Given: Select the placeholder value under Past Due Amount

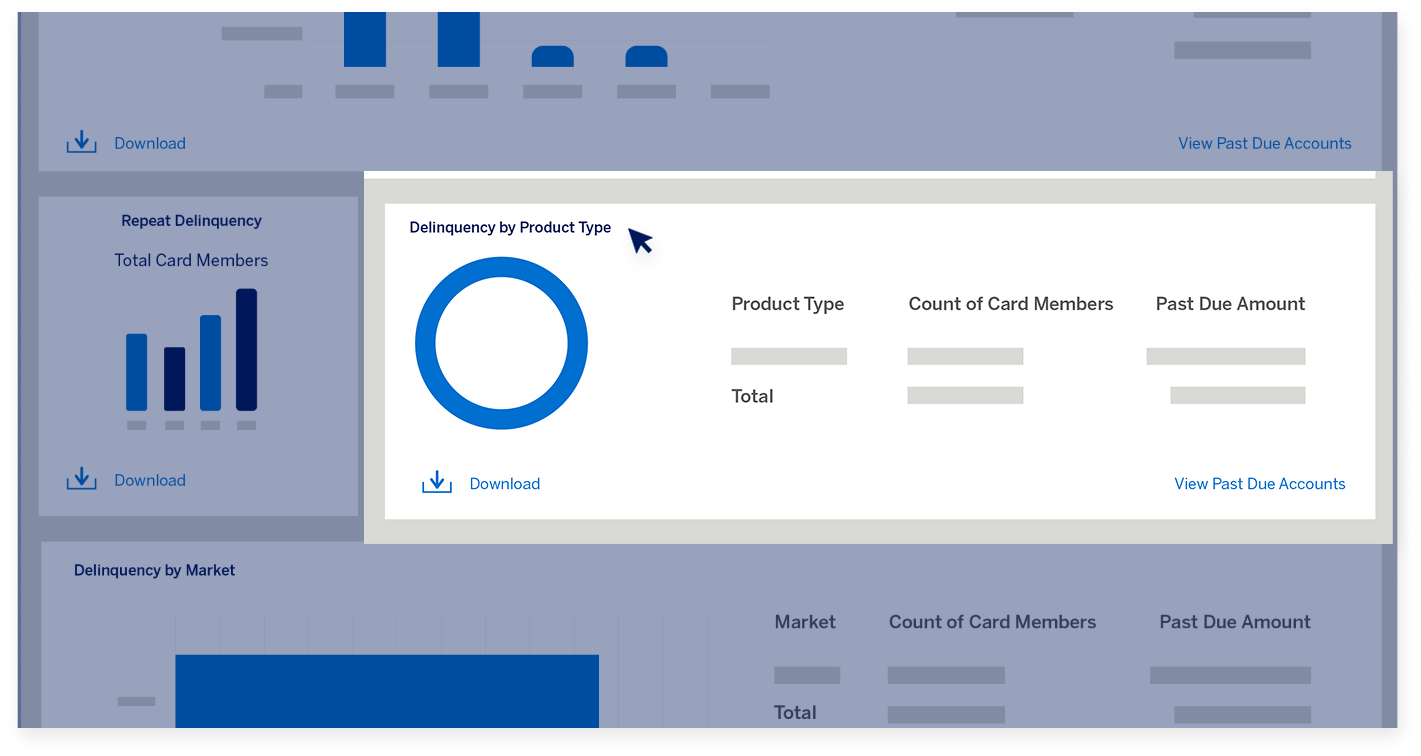Looking at the screenshot, I should point(1226,356).
